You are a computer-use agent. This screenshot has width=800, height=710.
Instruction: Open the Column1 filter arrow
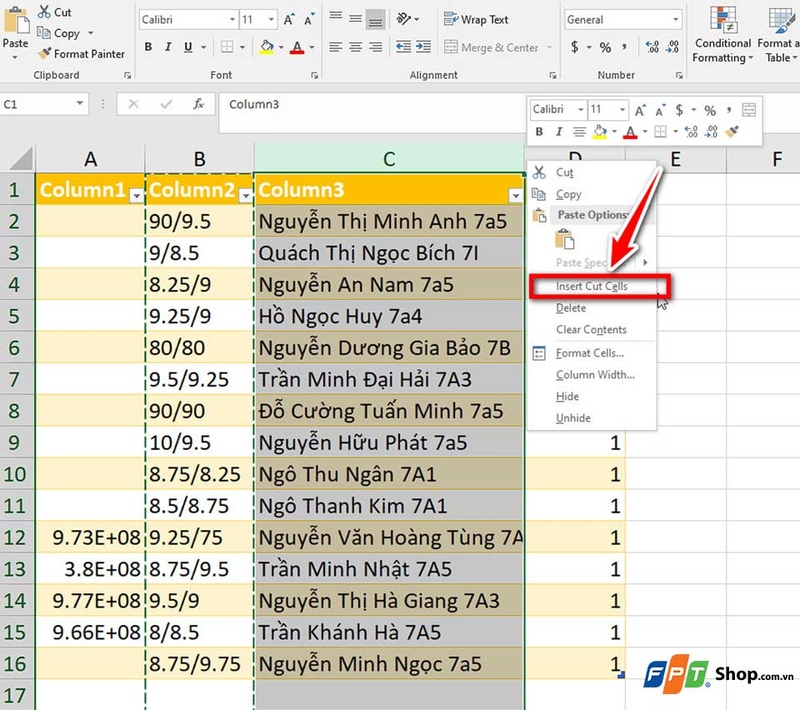point(134,192)
